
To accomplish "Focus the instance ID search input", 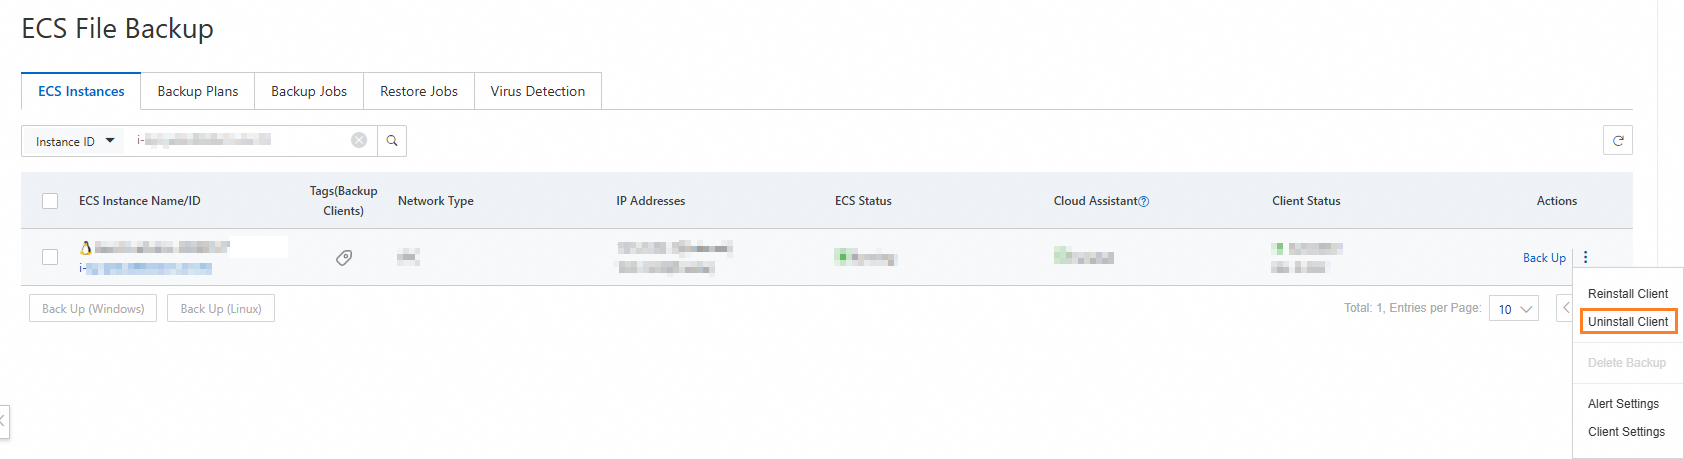I will [240, 141].
